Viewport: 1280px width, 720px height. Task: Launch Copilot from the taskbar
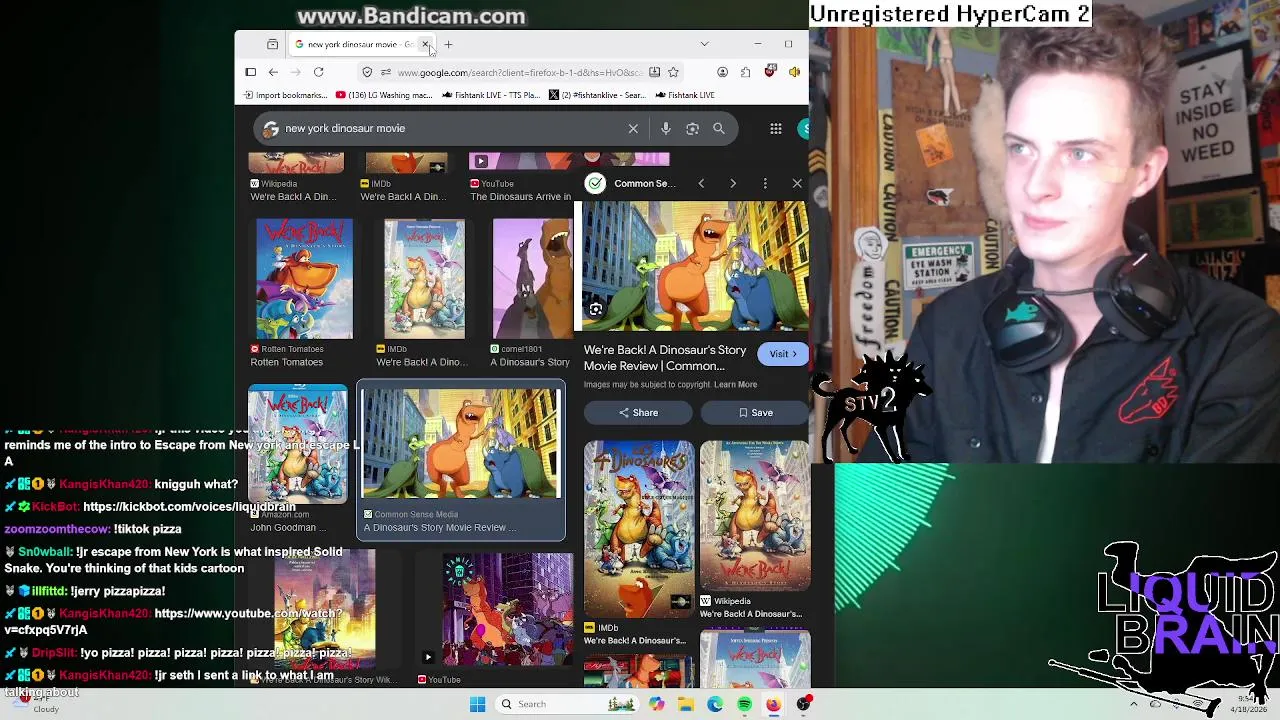[x=656, y=704]
